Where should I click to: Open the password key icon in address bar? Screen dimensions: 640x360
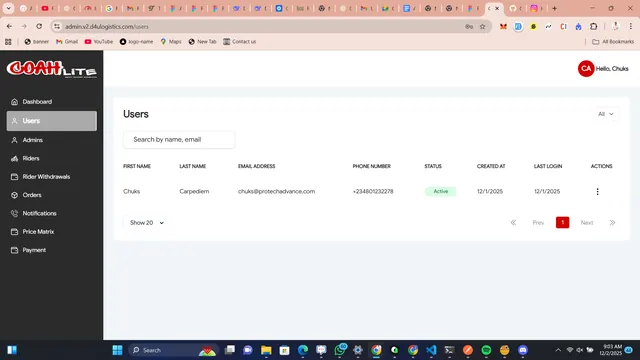(x=469, y=27)
